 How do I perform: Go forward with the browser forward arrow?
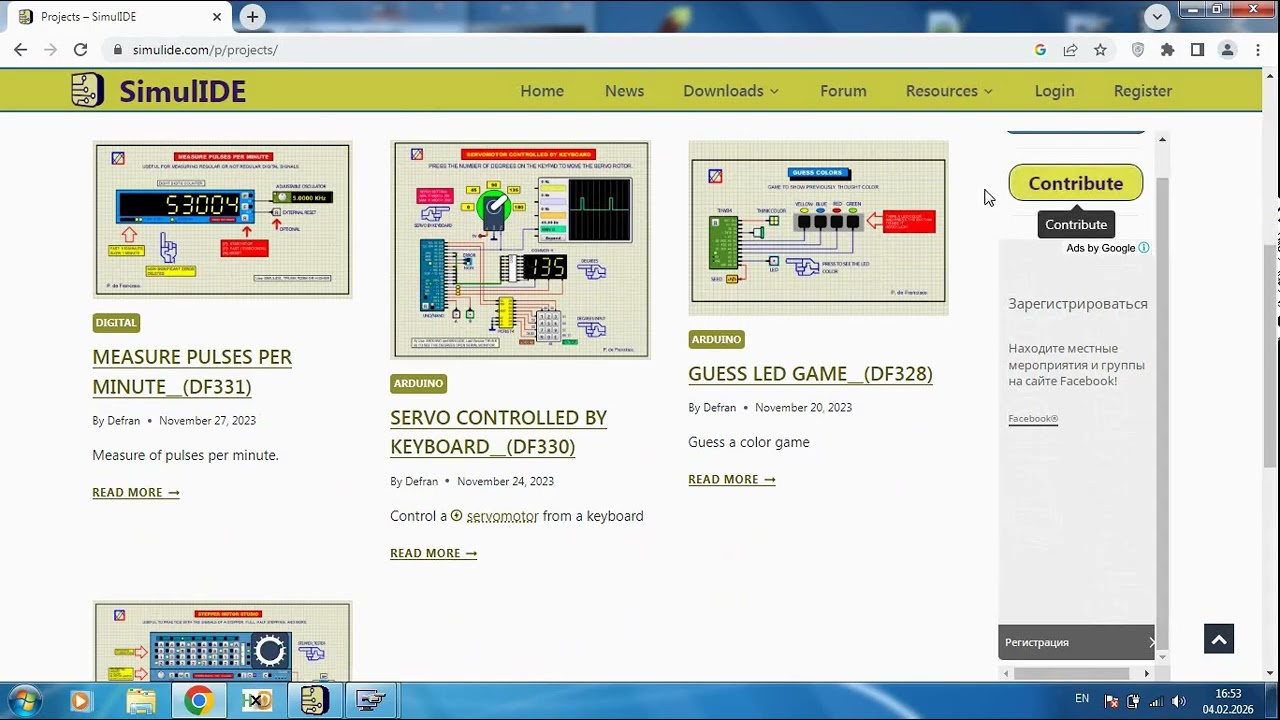pos(50,49)
